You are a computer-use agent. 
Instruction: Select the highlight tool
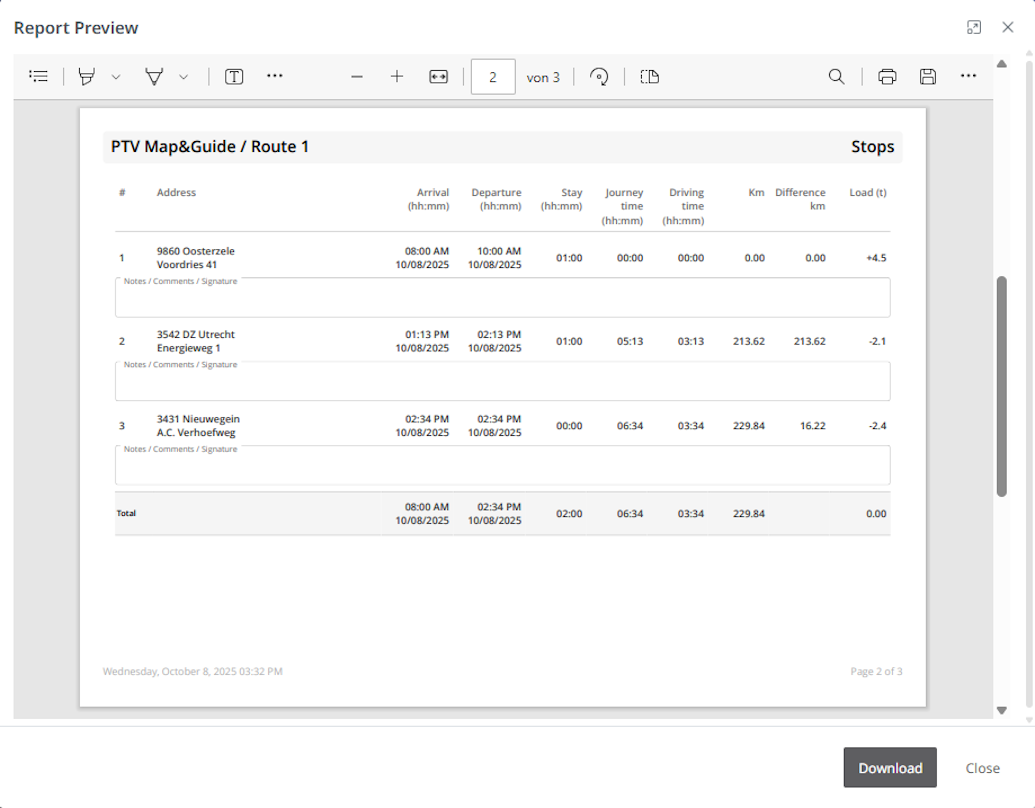click(87, 77)
